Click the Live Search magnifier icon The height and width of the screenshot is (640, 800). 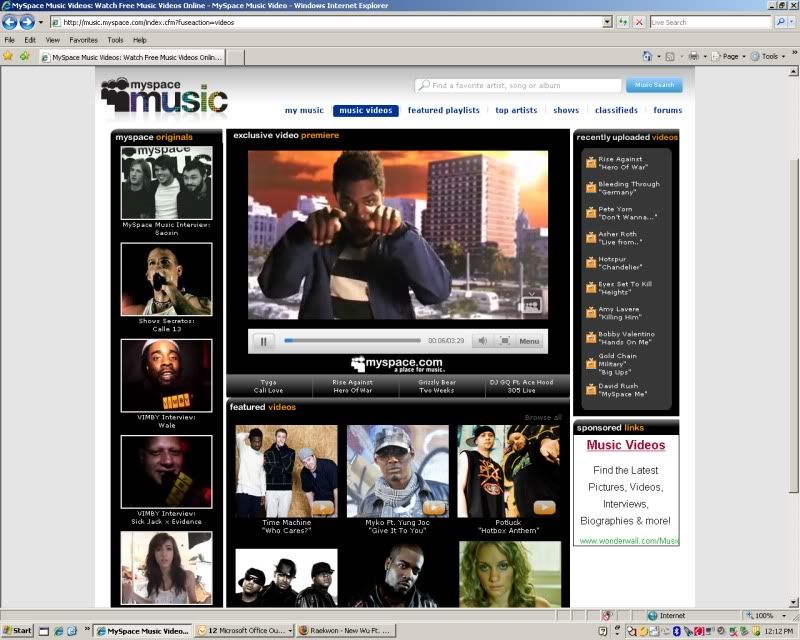tap(780, 22)
